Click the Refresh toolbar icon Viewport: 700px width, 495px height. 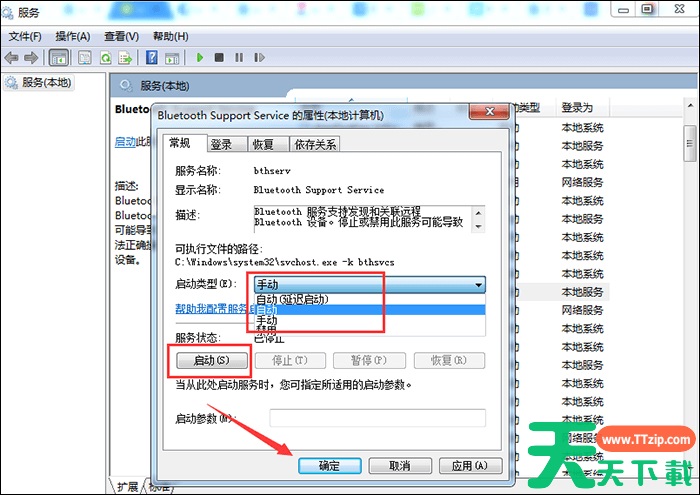[x=105, y=58]
